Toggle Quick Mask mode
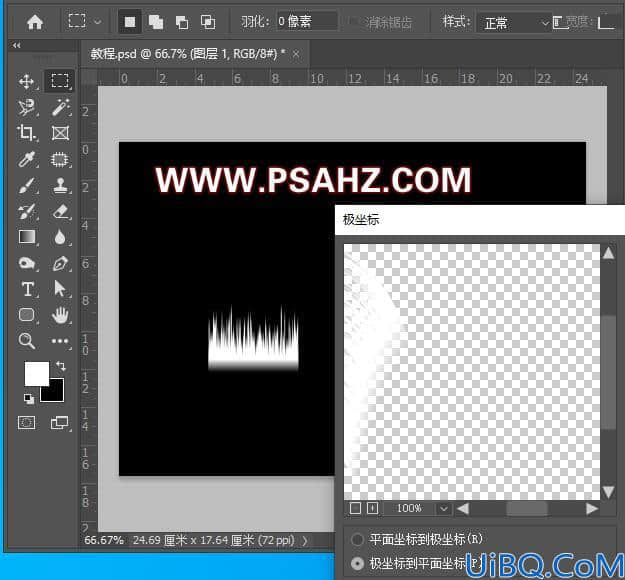Viewport: 625px width, 580px height. [x=27, y=423]
